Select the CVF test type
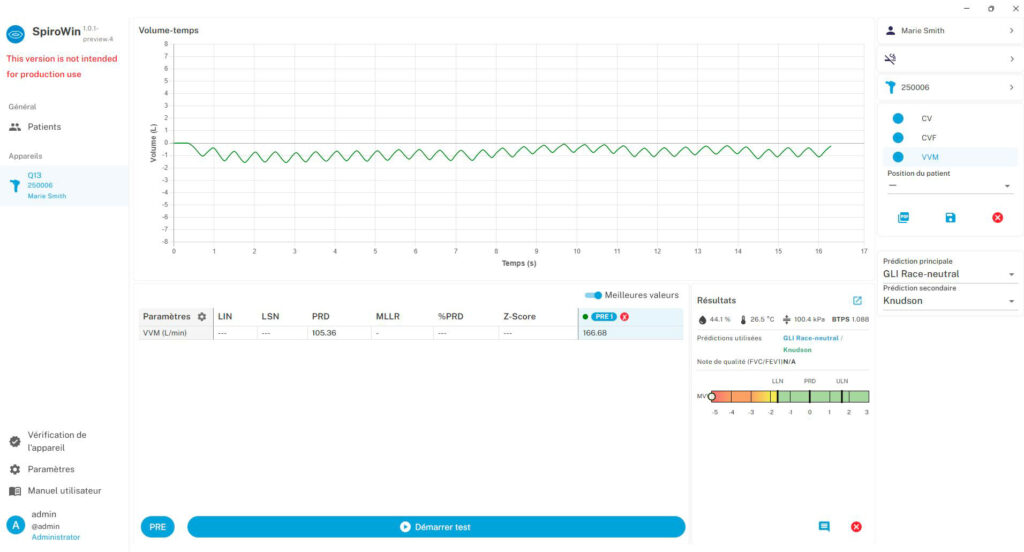 950,138
